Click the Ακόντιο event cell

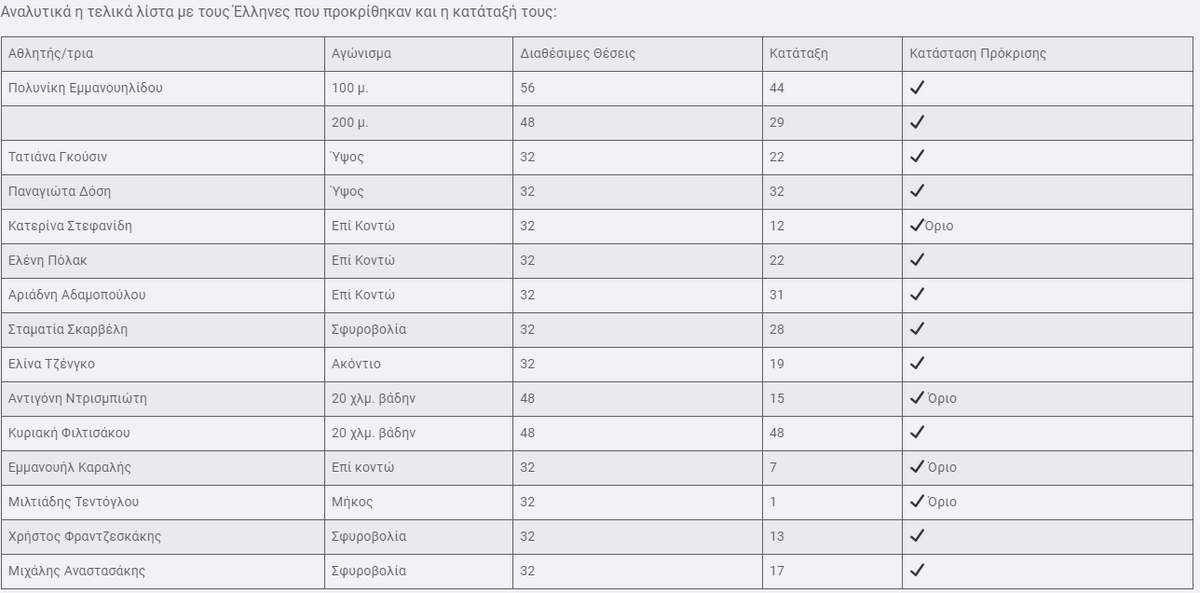(x=418, y=364)
